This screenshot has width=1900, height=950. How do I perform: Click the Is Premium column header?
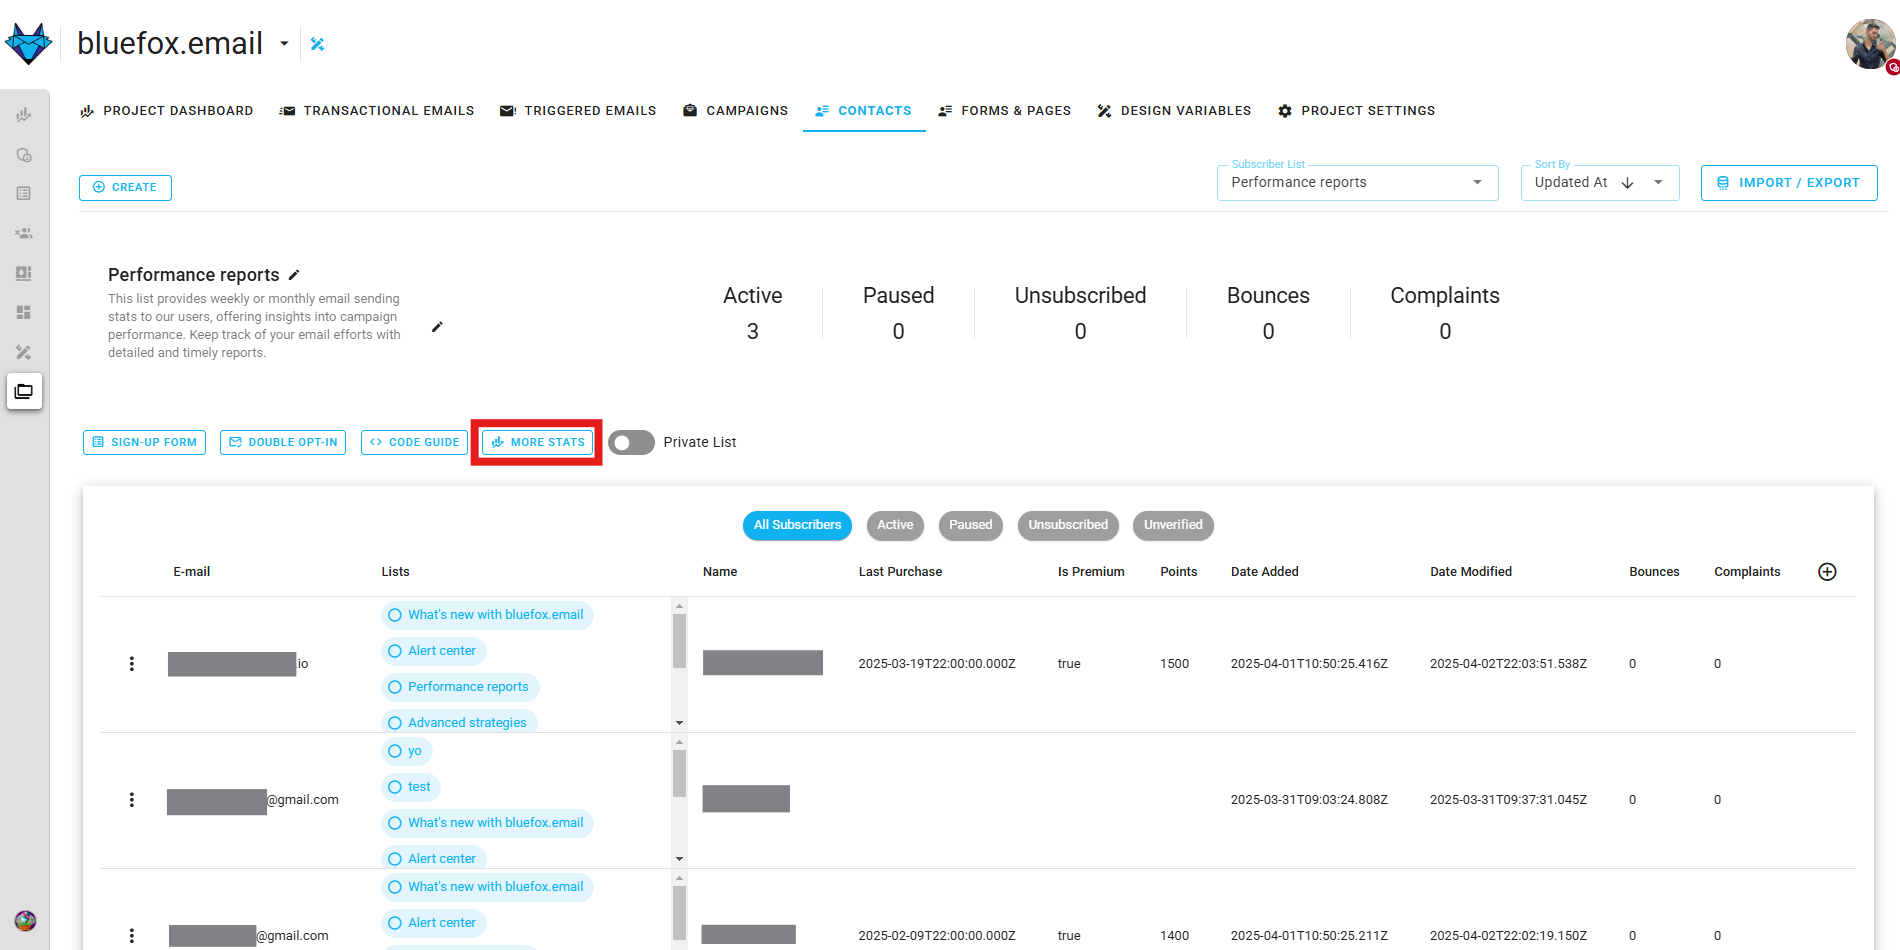point(1091,572)
